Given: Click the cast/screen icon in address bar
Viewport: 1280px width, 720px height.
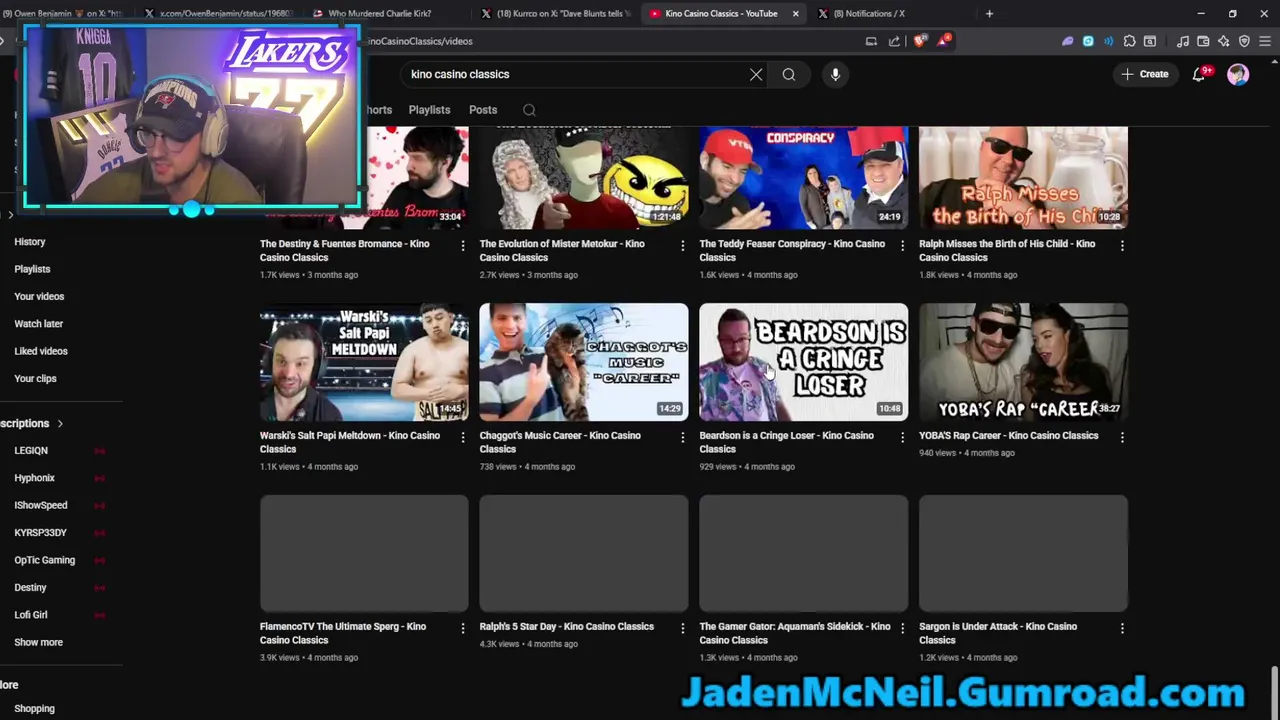Looking at the screenshot, I should [871, 41].
